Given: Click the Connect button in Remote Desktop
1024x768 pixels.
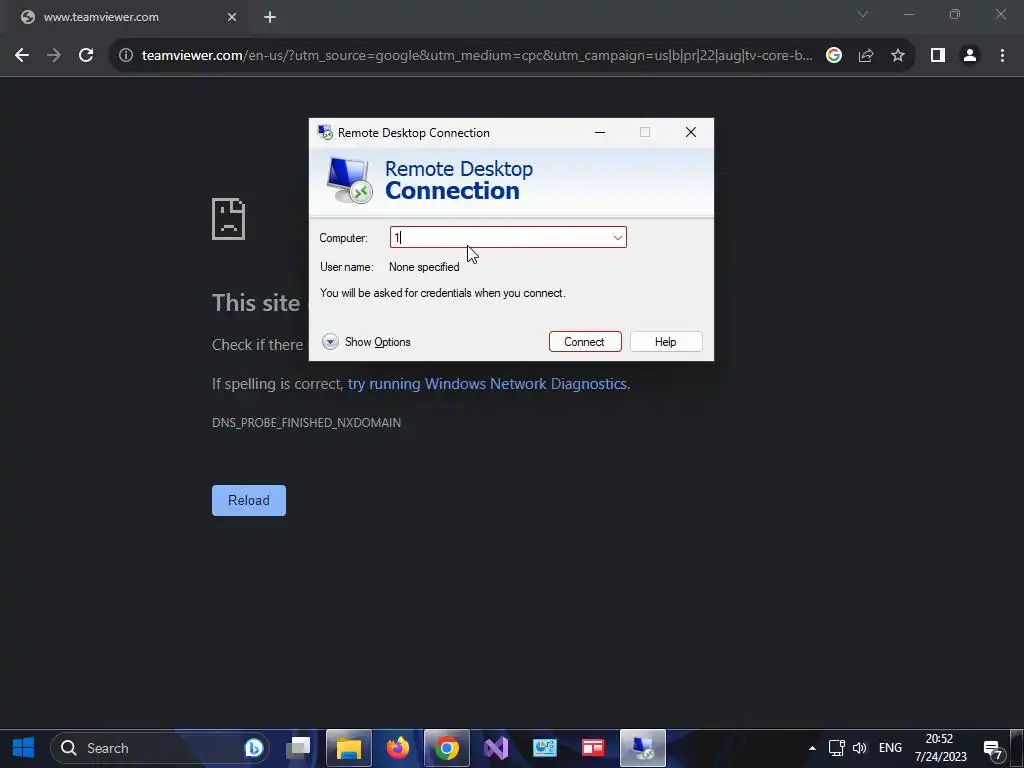Looking at the screenshot, I should [584, 342].
